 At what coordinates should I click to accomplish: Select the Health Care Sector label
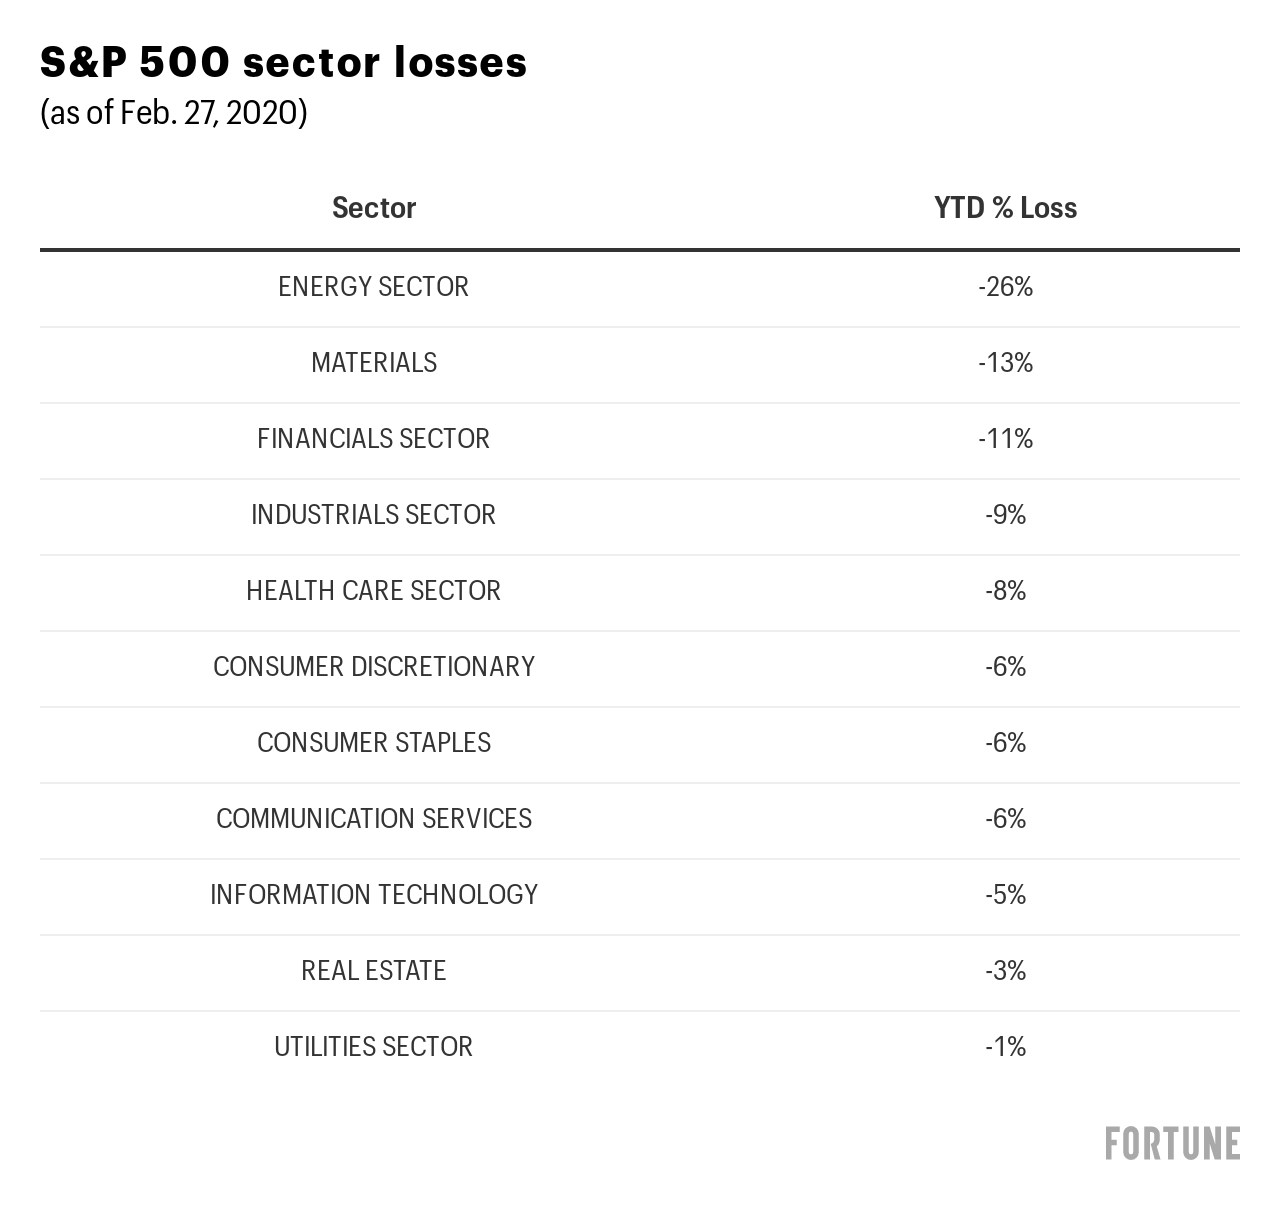coord(374,591)
